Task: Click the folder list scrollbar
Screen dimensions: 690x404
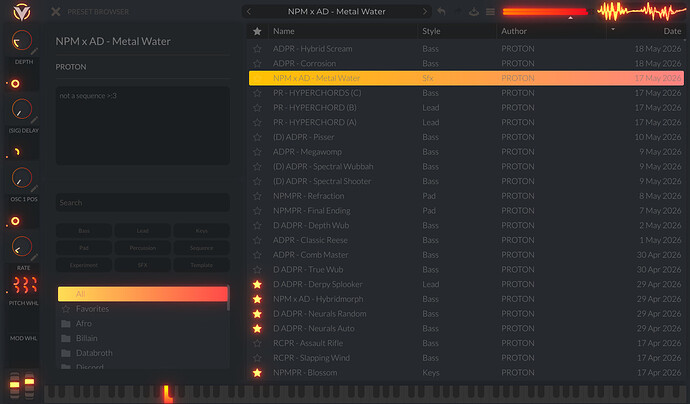Action: (228, 298)
